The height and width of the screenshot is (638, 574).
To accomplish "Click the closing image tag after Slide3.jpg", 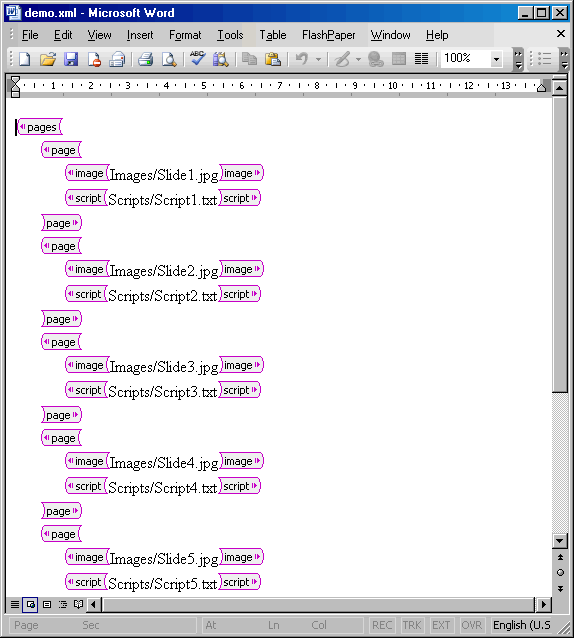I will pos(241,365).
